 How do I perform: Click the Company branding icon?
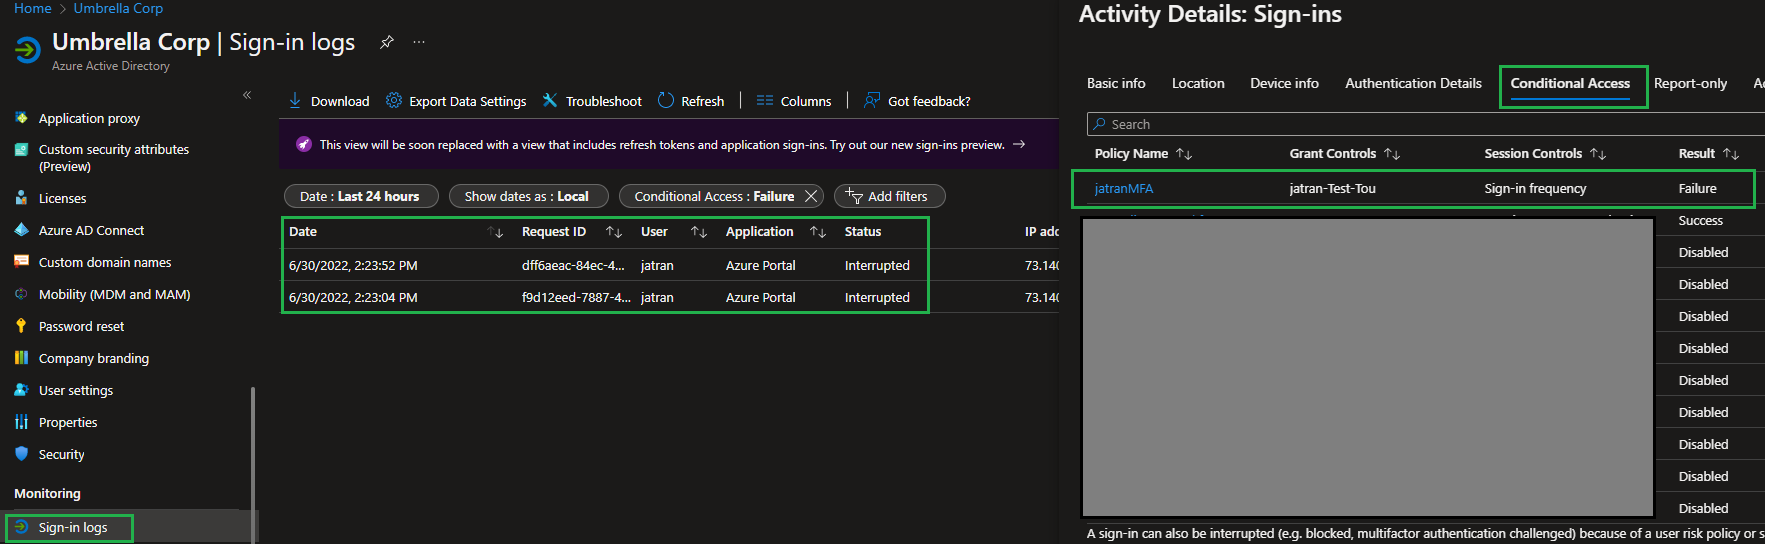point(21,358)
